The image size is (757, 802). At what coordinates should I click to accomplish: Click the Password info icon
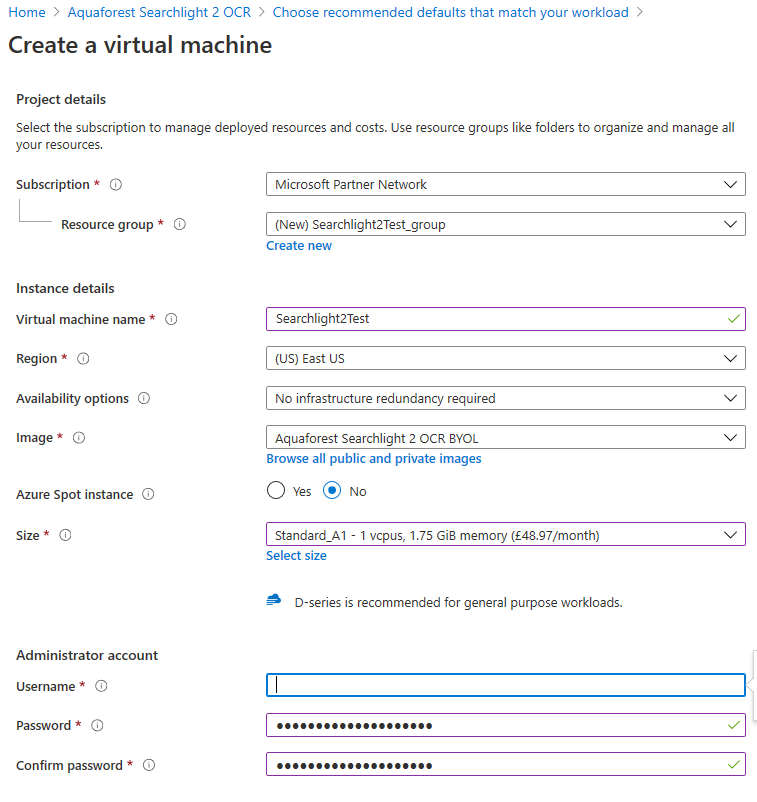pyautogui.click(x=97, y=725)
